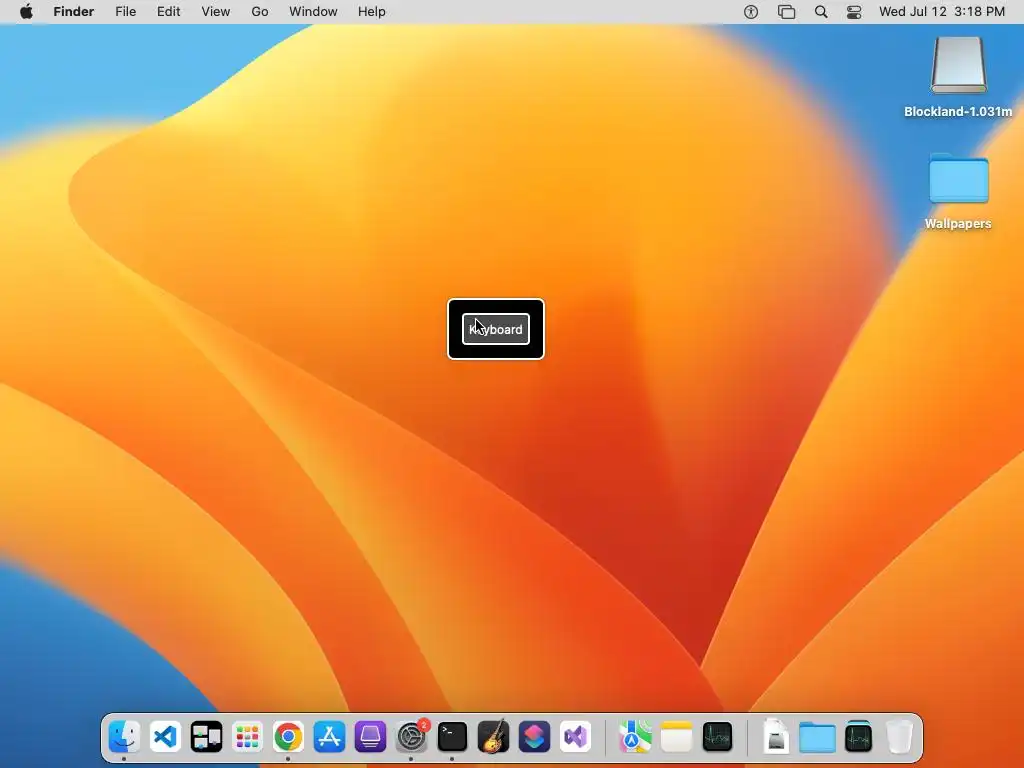The image size is (1024, 768).
Task: Click the date and time Wed Jul 12
Action: (x=942, y=12)
